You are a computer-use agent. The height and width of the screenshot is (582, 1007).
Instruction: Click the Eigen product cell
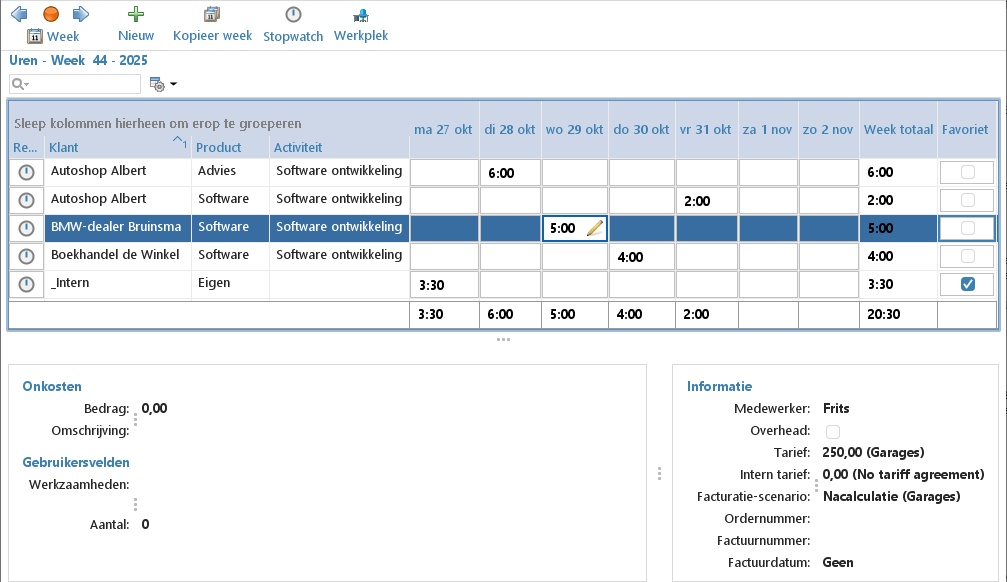tap(230, 284)
